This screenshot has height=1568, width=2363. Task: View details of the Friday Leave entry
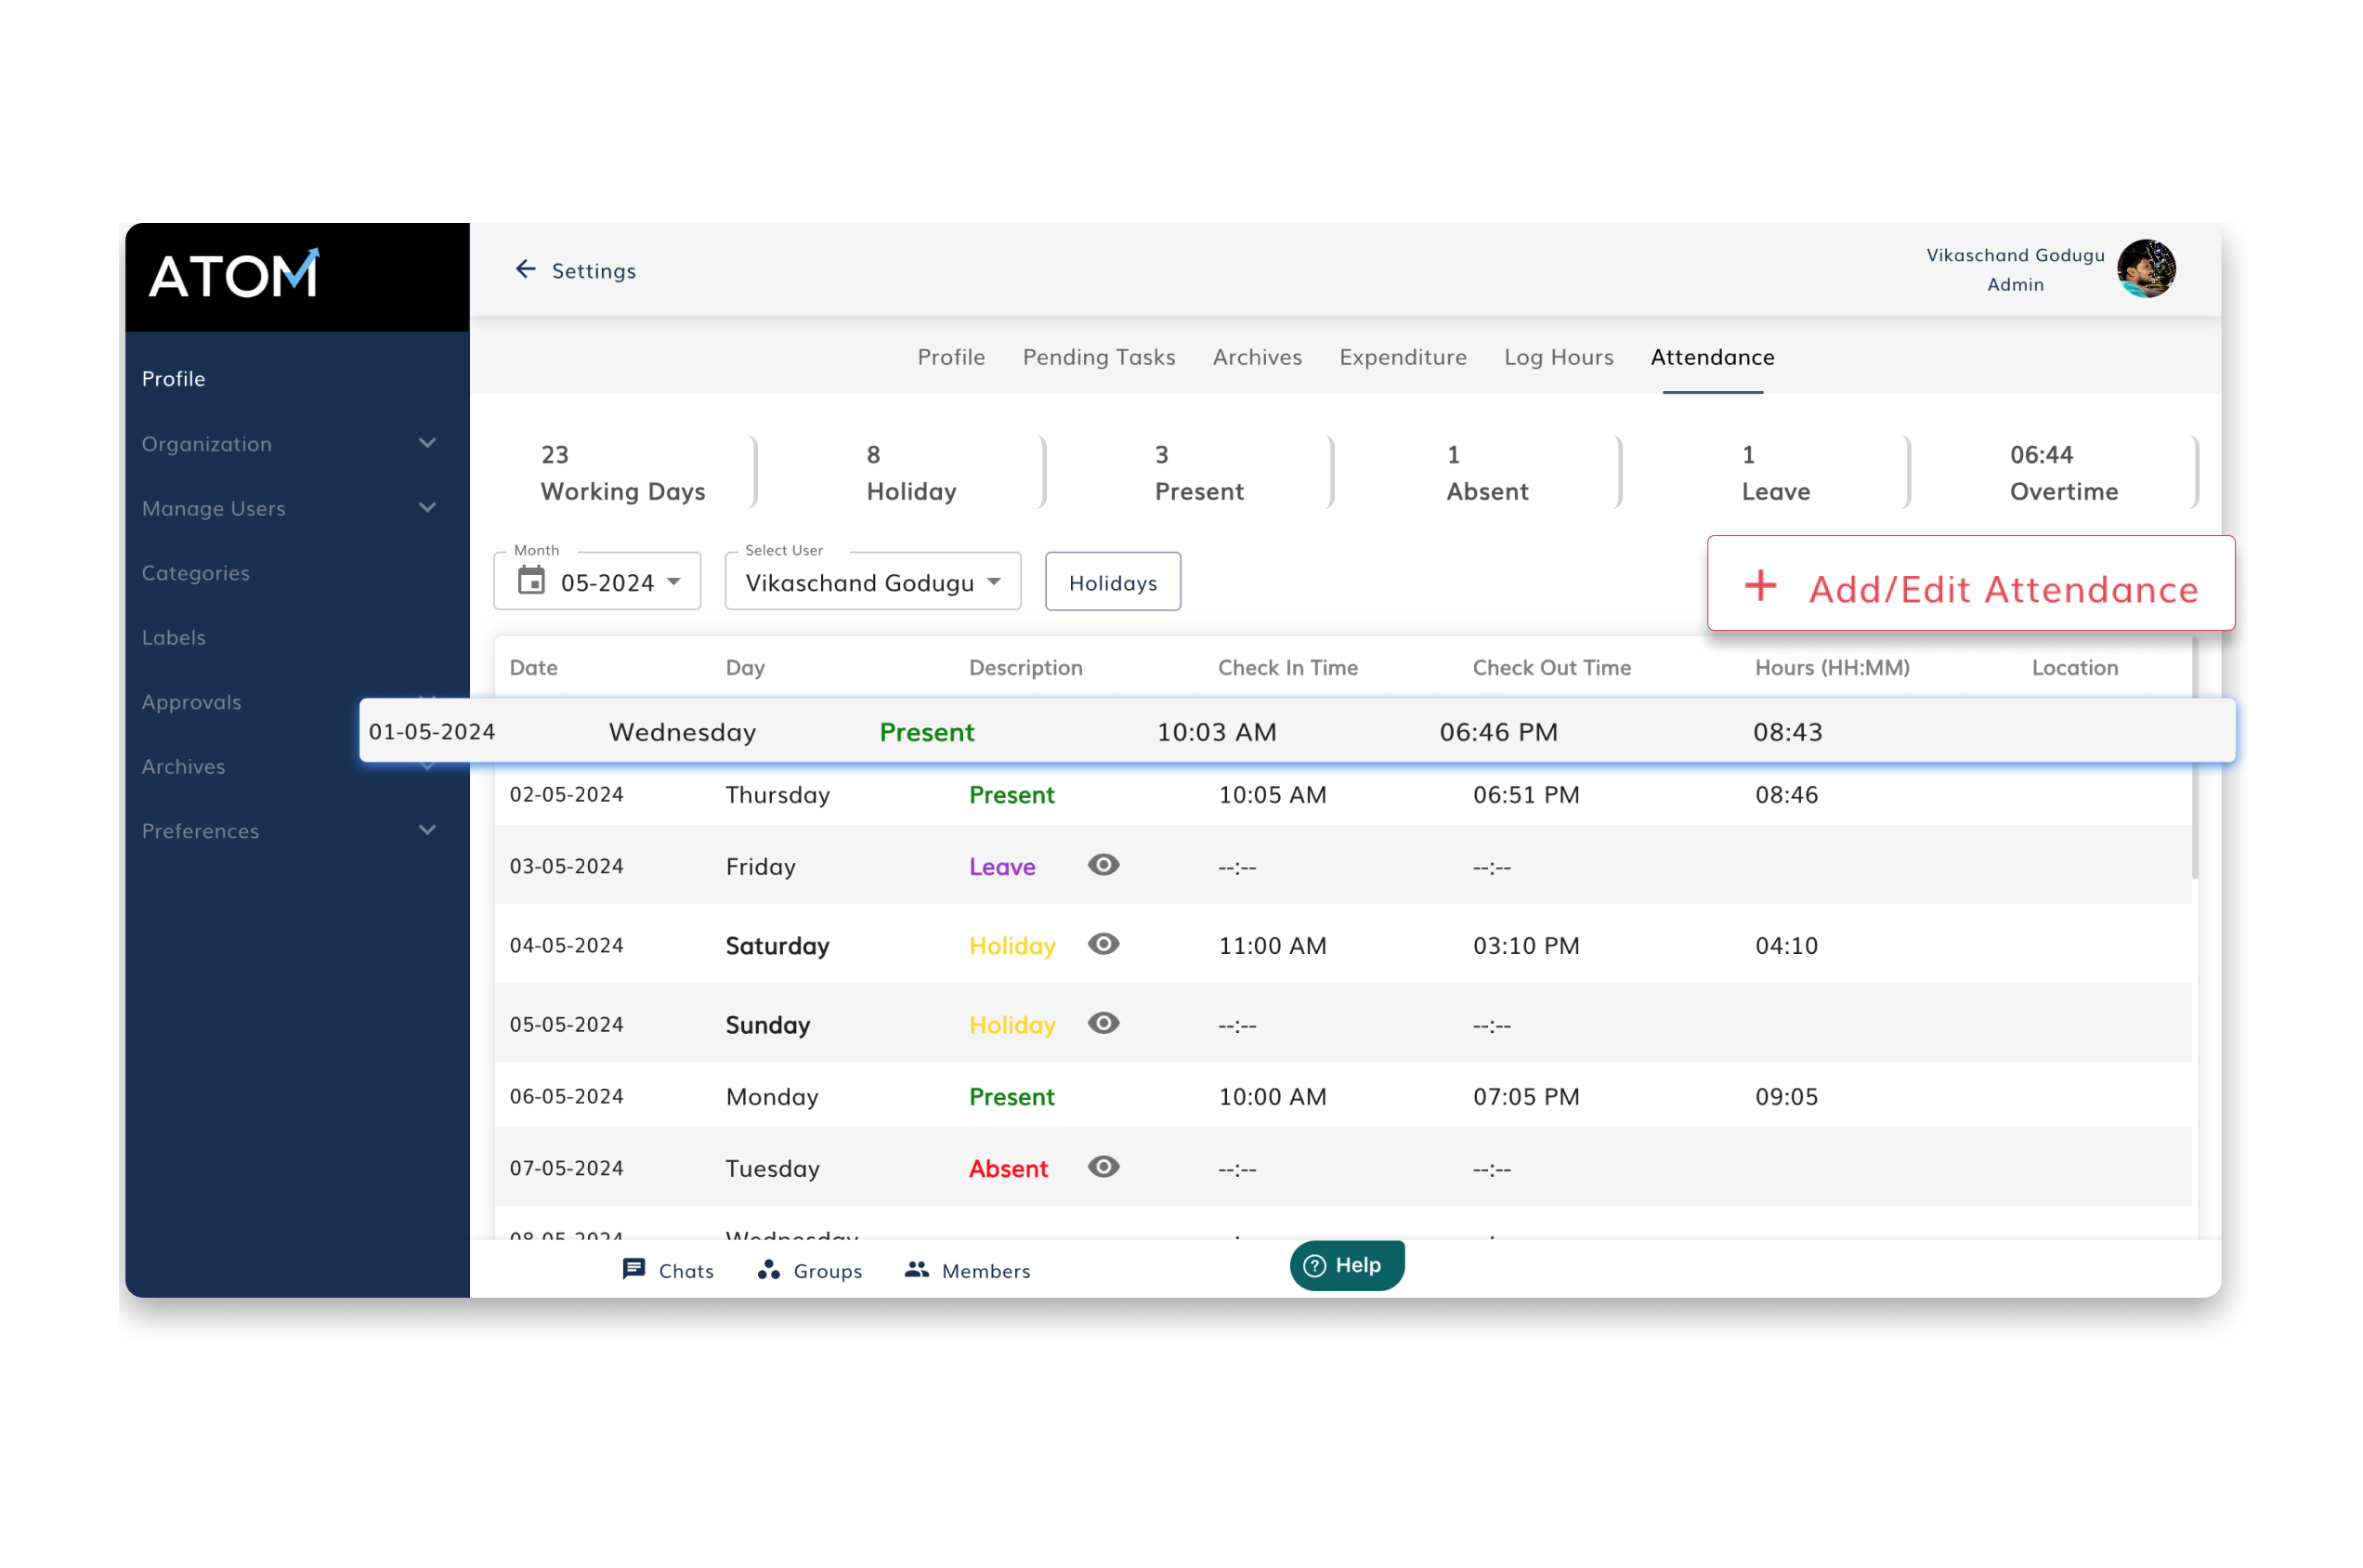point(1103,865)
